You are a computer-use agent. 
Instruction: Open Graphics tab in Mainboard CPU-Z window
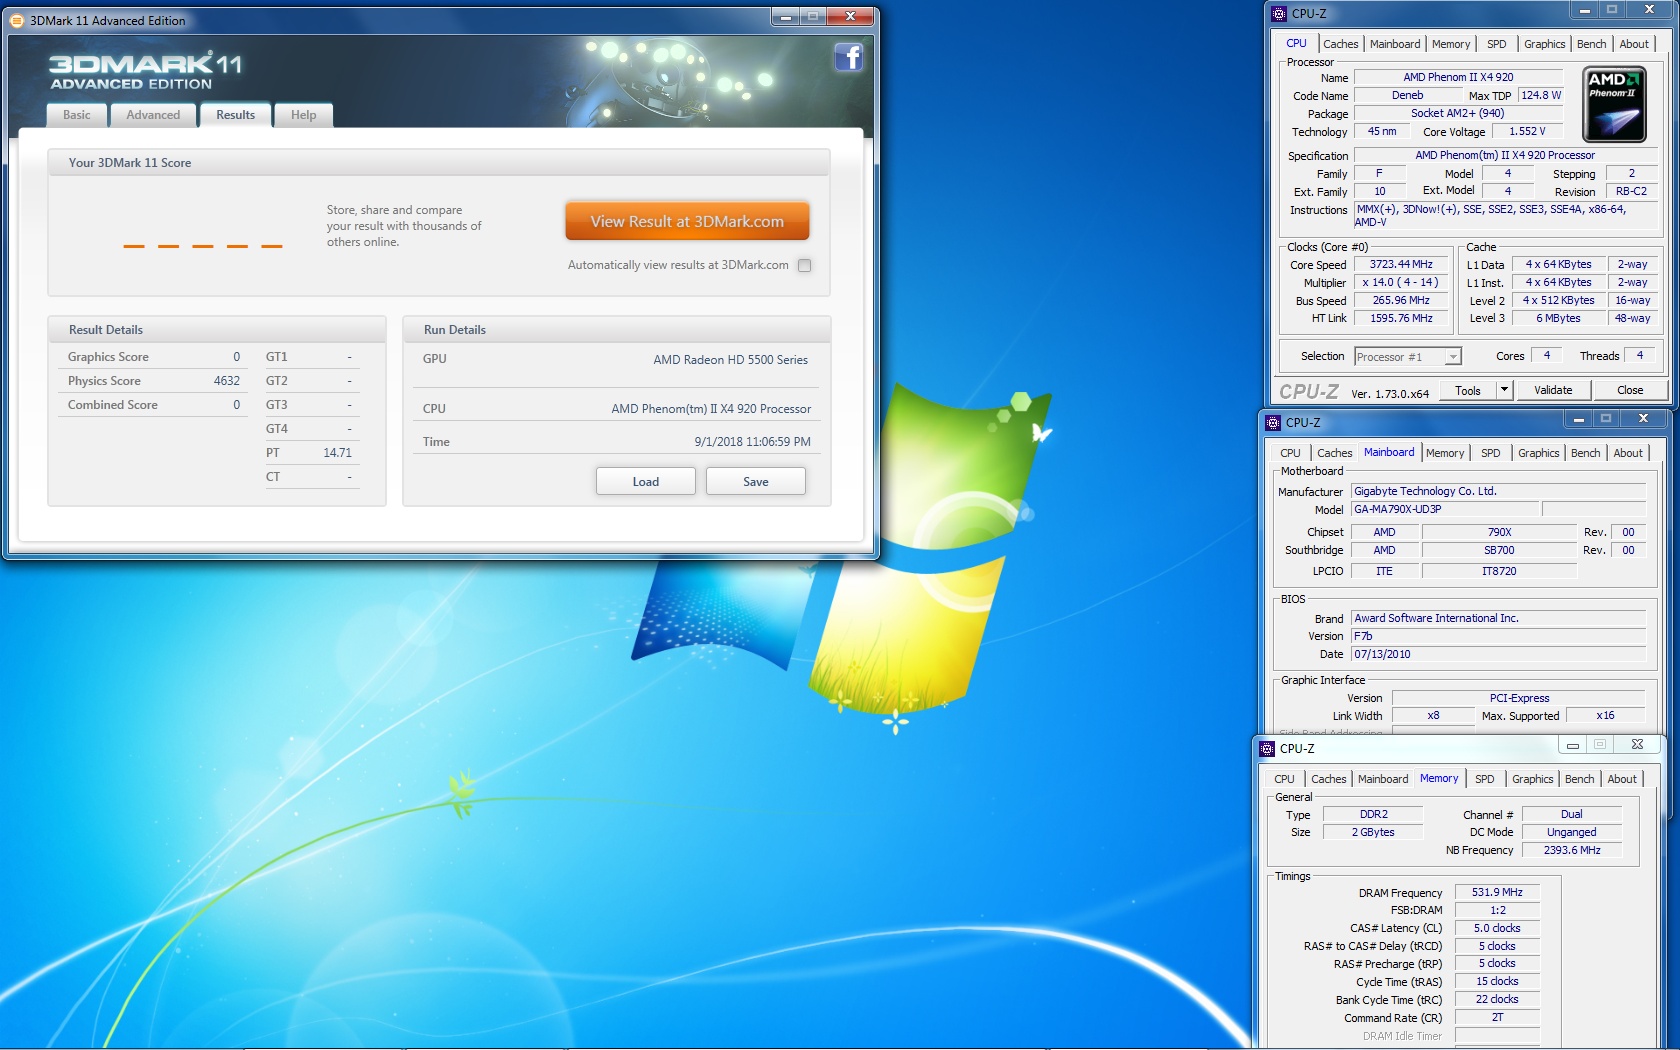(x=1538, y=453)
